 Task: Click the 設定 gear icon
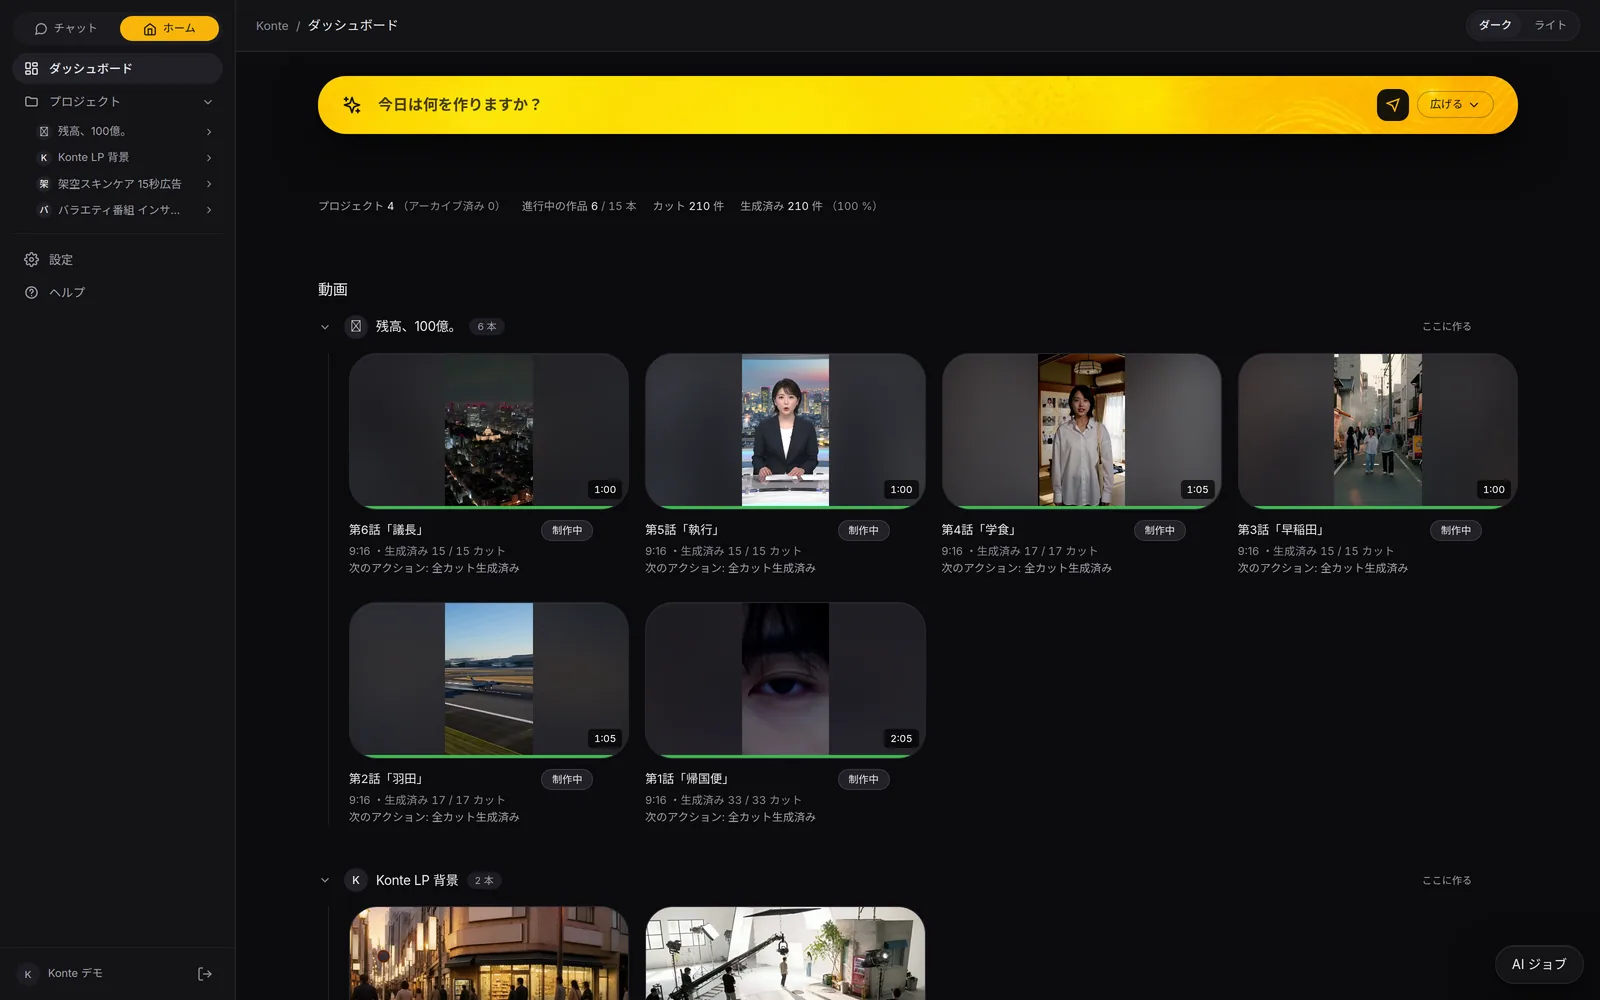pyautogui.click(x=31, y=260)
